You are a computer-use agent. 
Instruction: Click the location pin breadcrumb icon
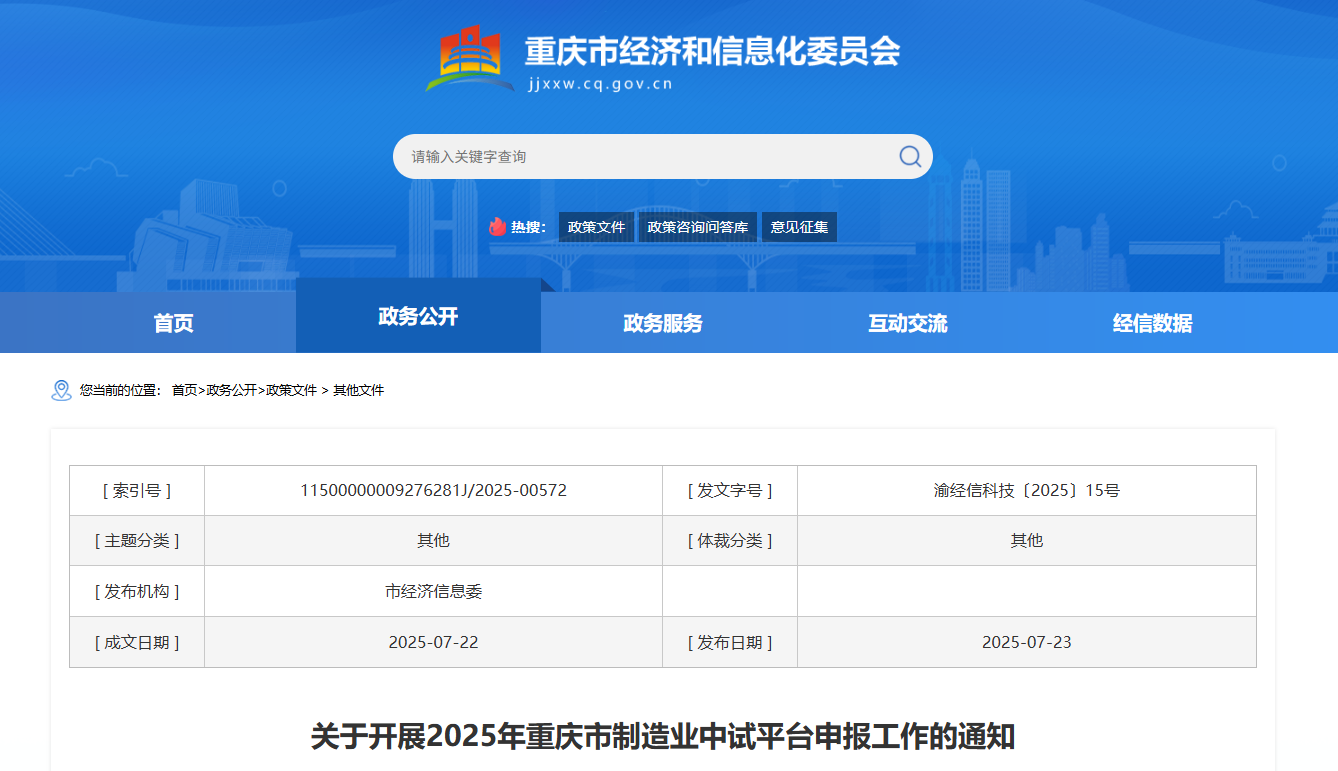pyautogui.click(x=61, y=390)
